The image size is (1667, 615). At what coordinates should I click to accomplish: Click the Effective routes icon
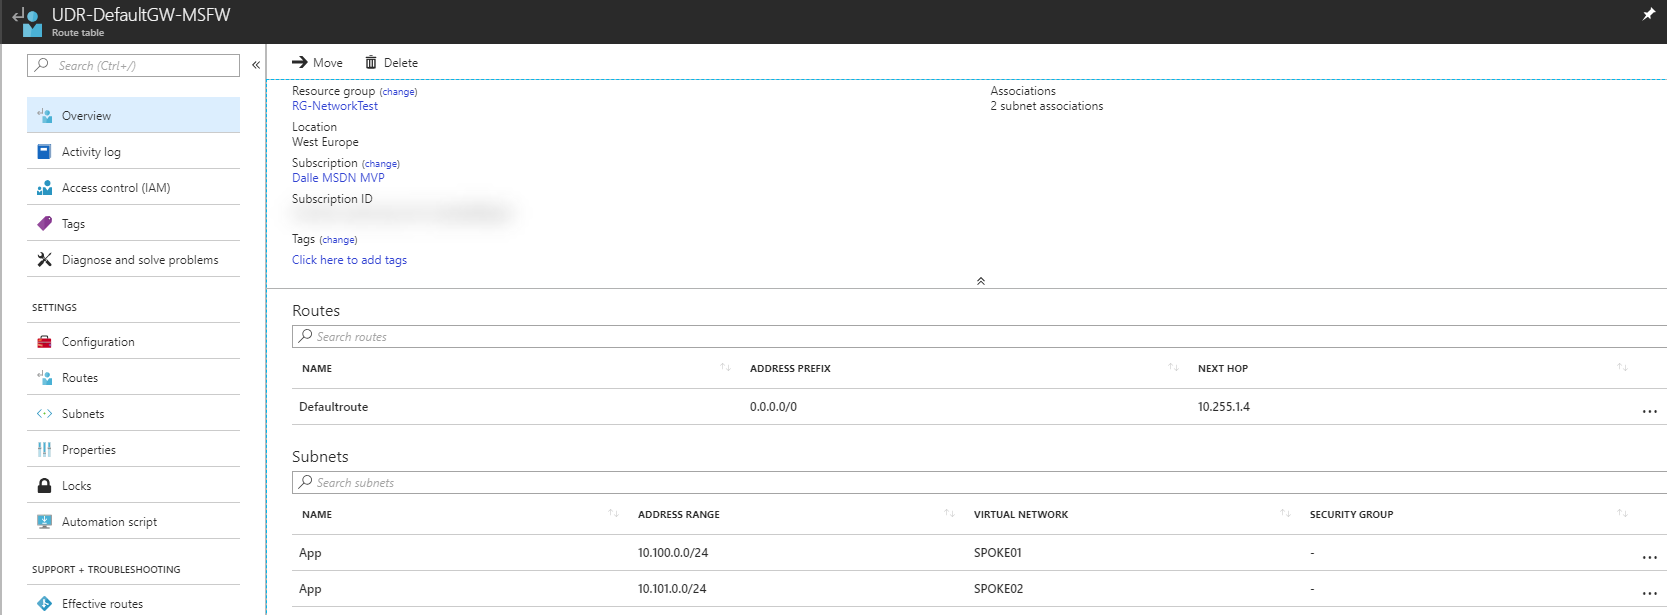44,604
